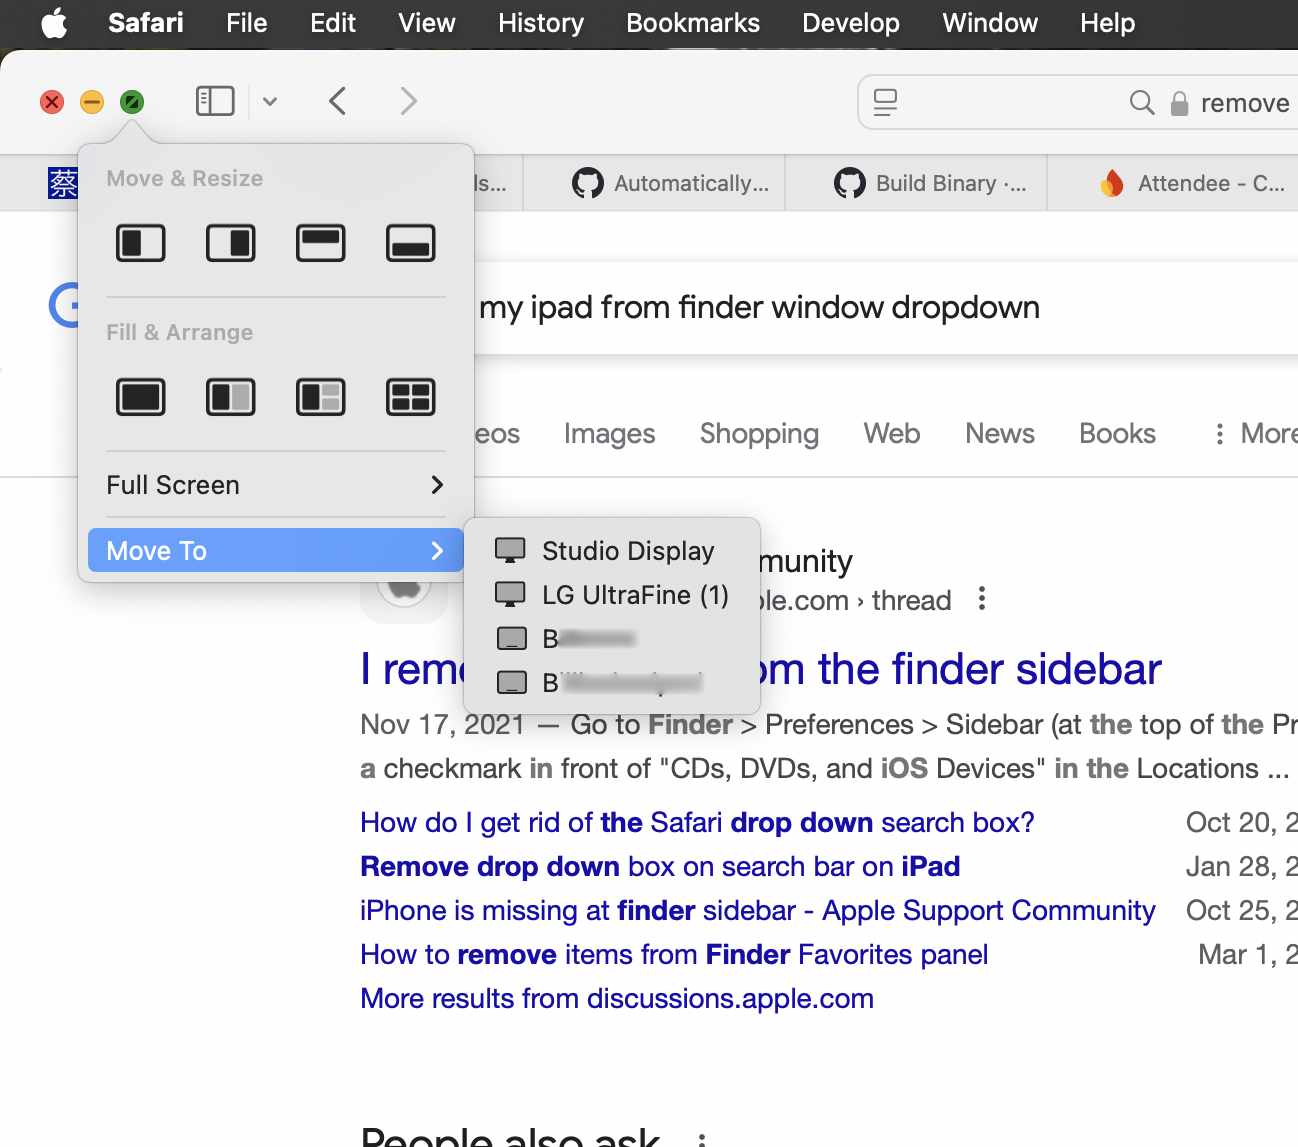Screen dimensions: 1298x1147
Task: Tile window to top half icon
Action: 321,243
